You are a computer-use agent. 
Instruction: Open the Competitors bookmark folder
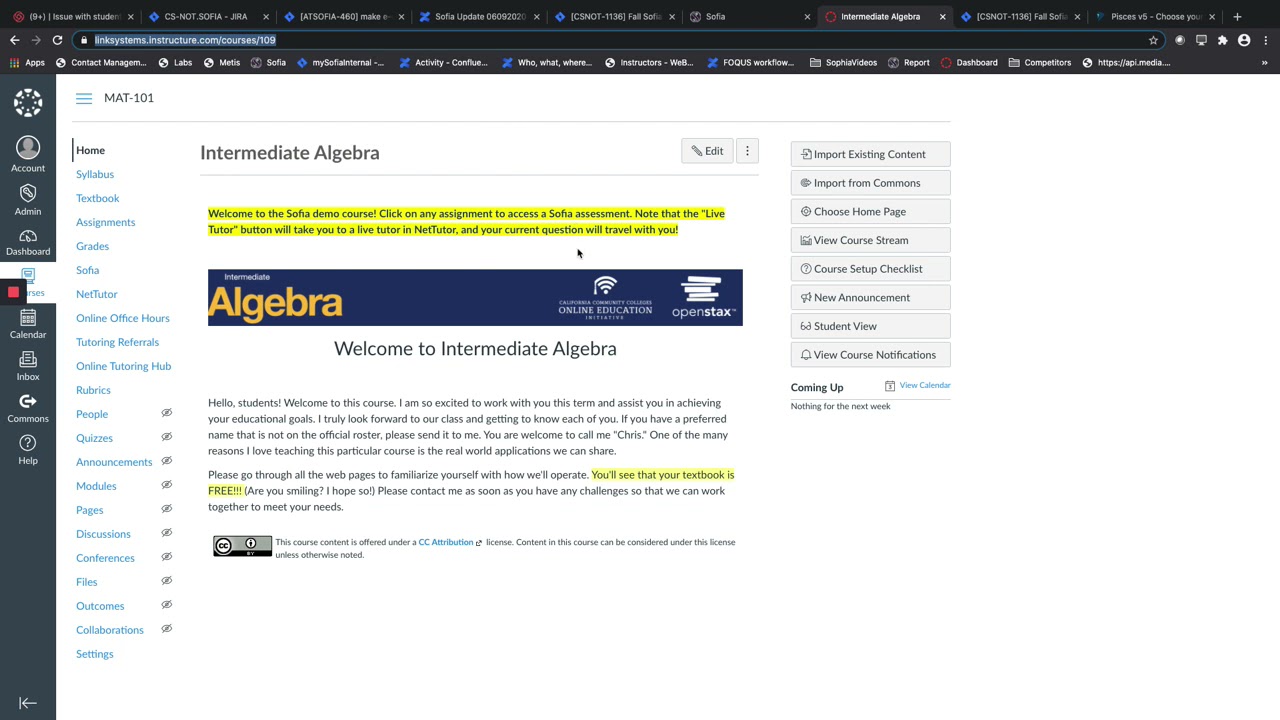pyautogui.click(x=1040, y=62)
